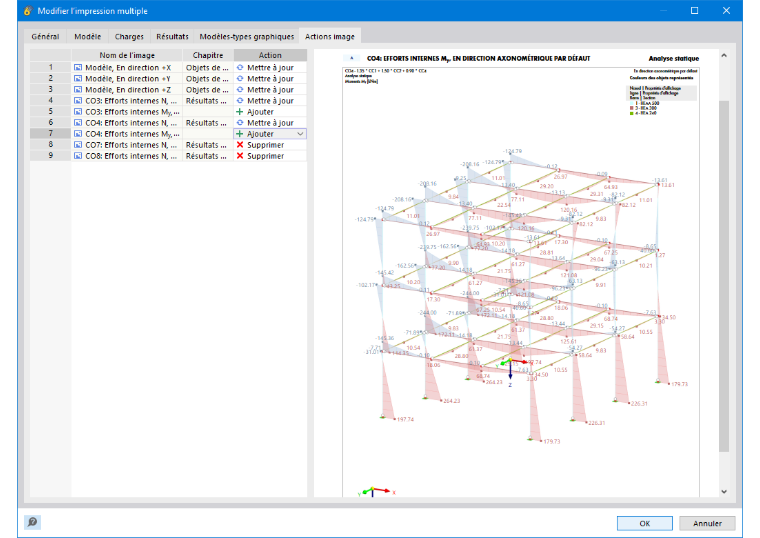Select row number 5 header
760x538 pixels.
pos(50,112)
